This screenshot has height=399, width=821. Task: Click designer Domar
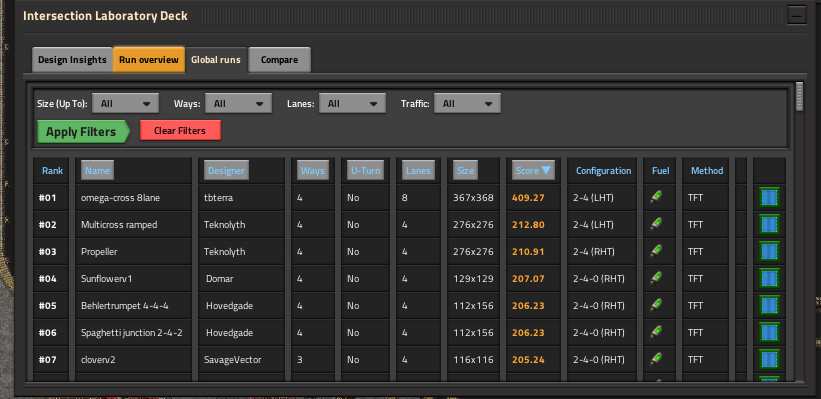point(219,279)
